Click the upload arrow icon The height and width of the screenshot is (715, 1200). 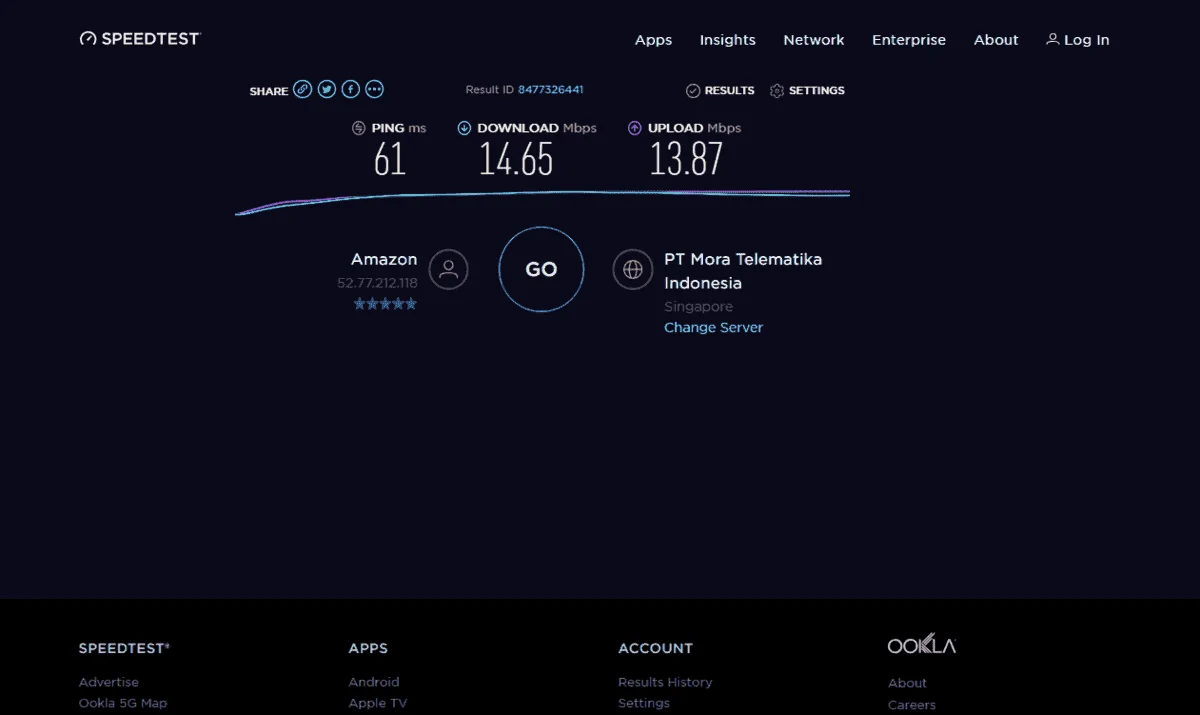coord(634,128)
